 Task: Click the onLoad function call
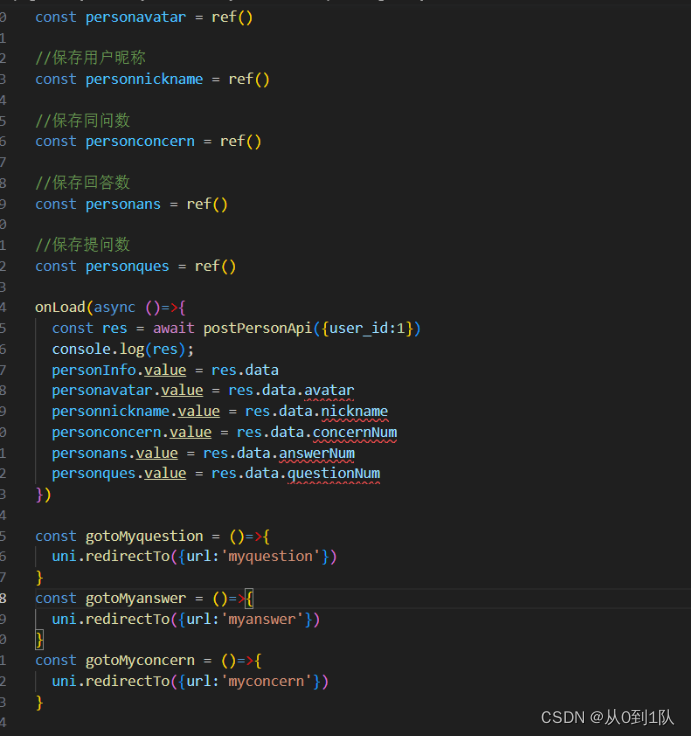[60, 307]
